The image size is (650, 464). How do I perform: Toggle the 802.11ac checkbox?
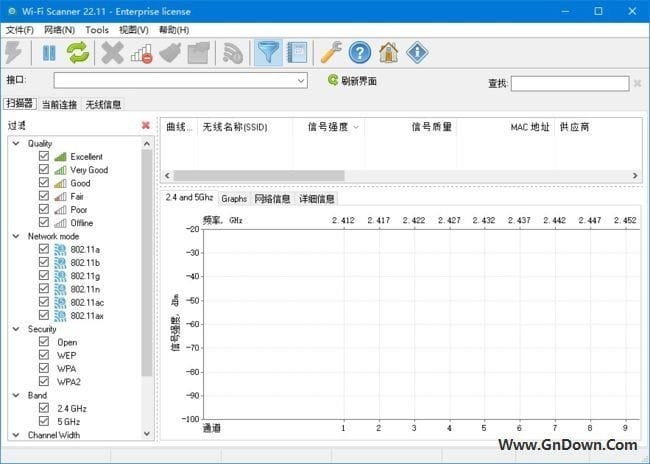click(44, 302)
